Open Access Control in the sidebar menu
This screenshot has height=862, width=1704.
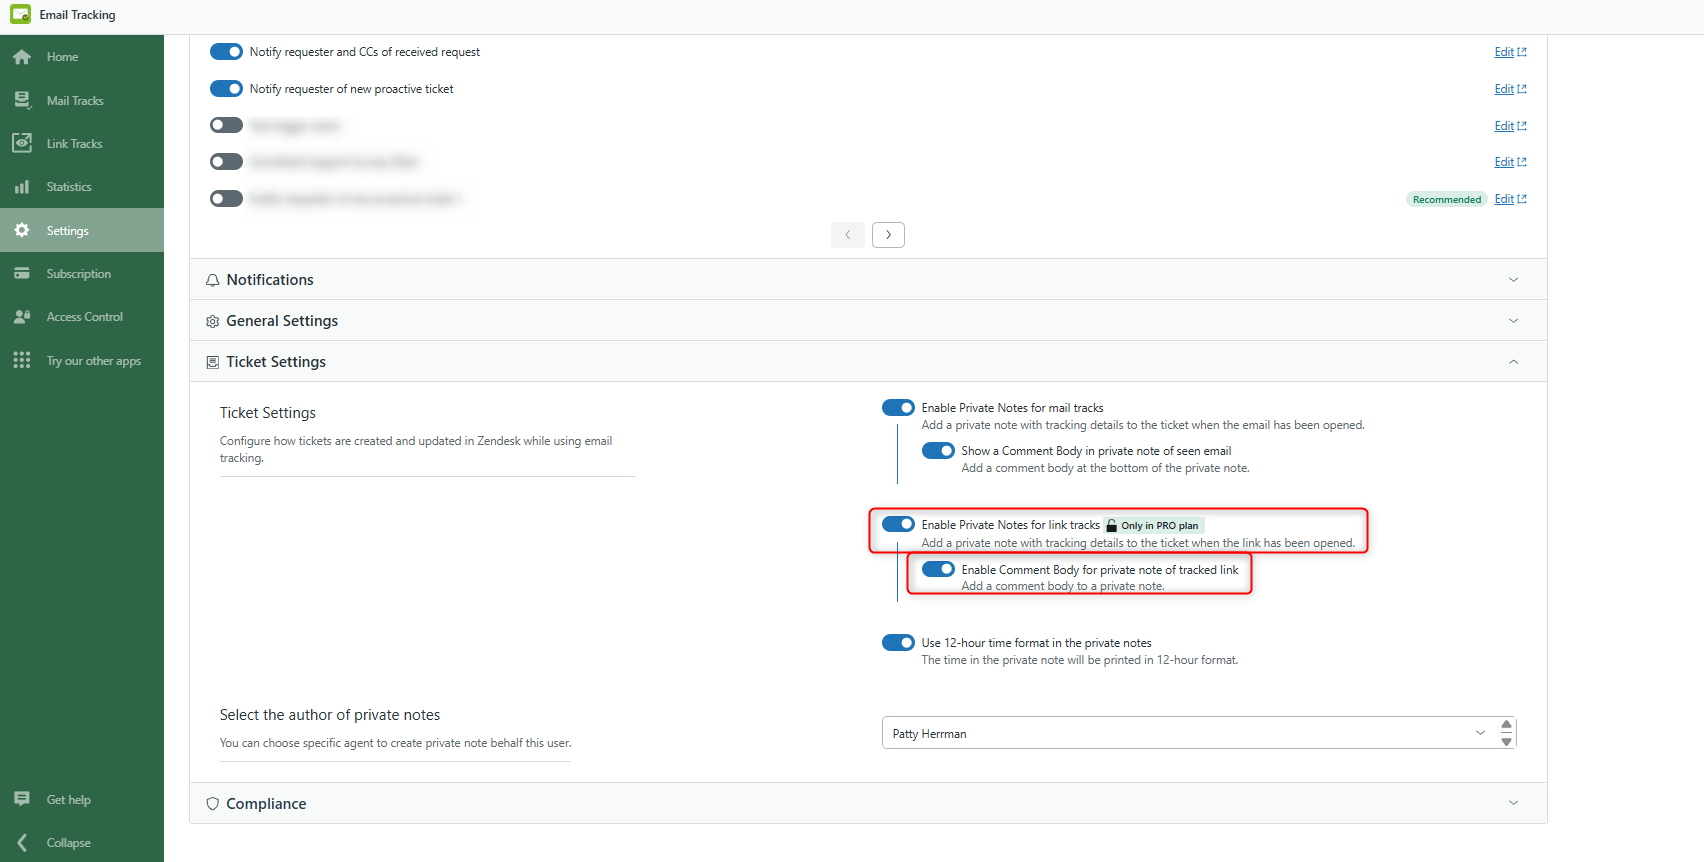(x=82, y=316)
